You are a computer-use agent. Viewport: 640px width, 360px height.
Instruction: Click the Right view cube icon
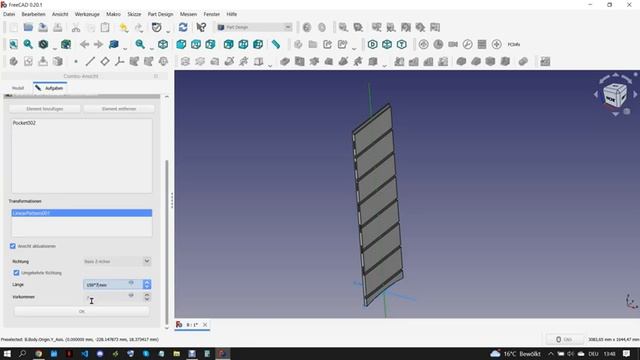(210, 44)
